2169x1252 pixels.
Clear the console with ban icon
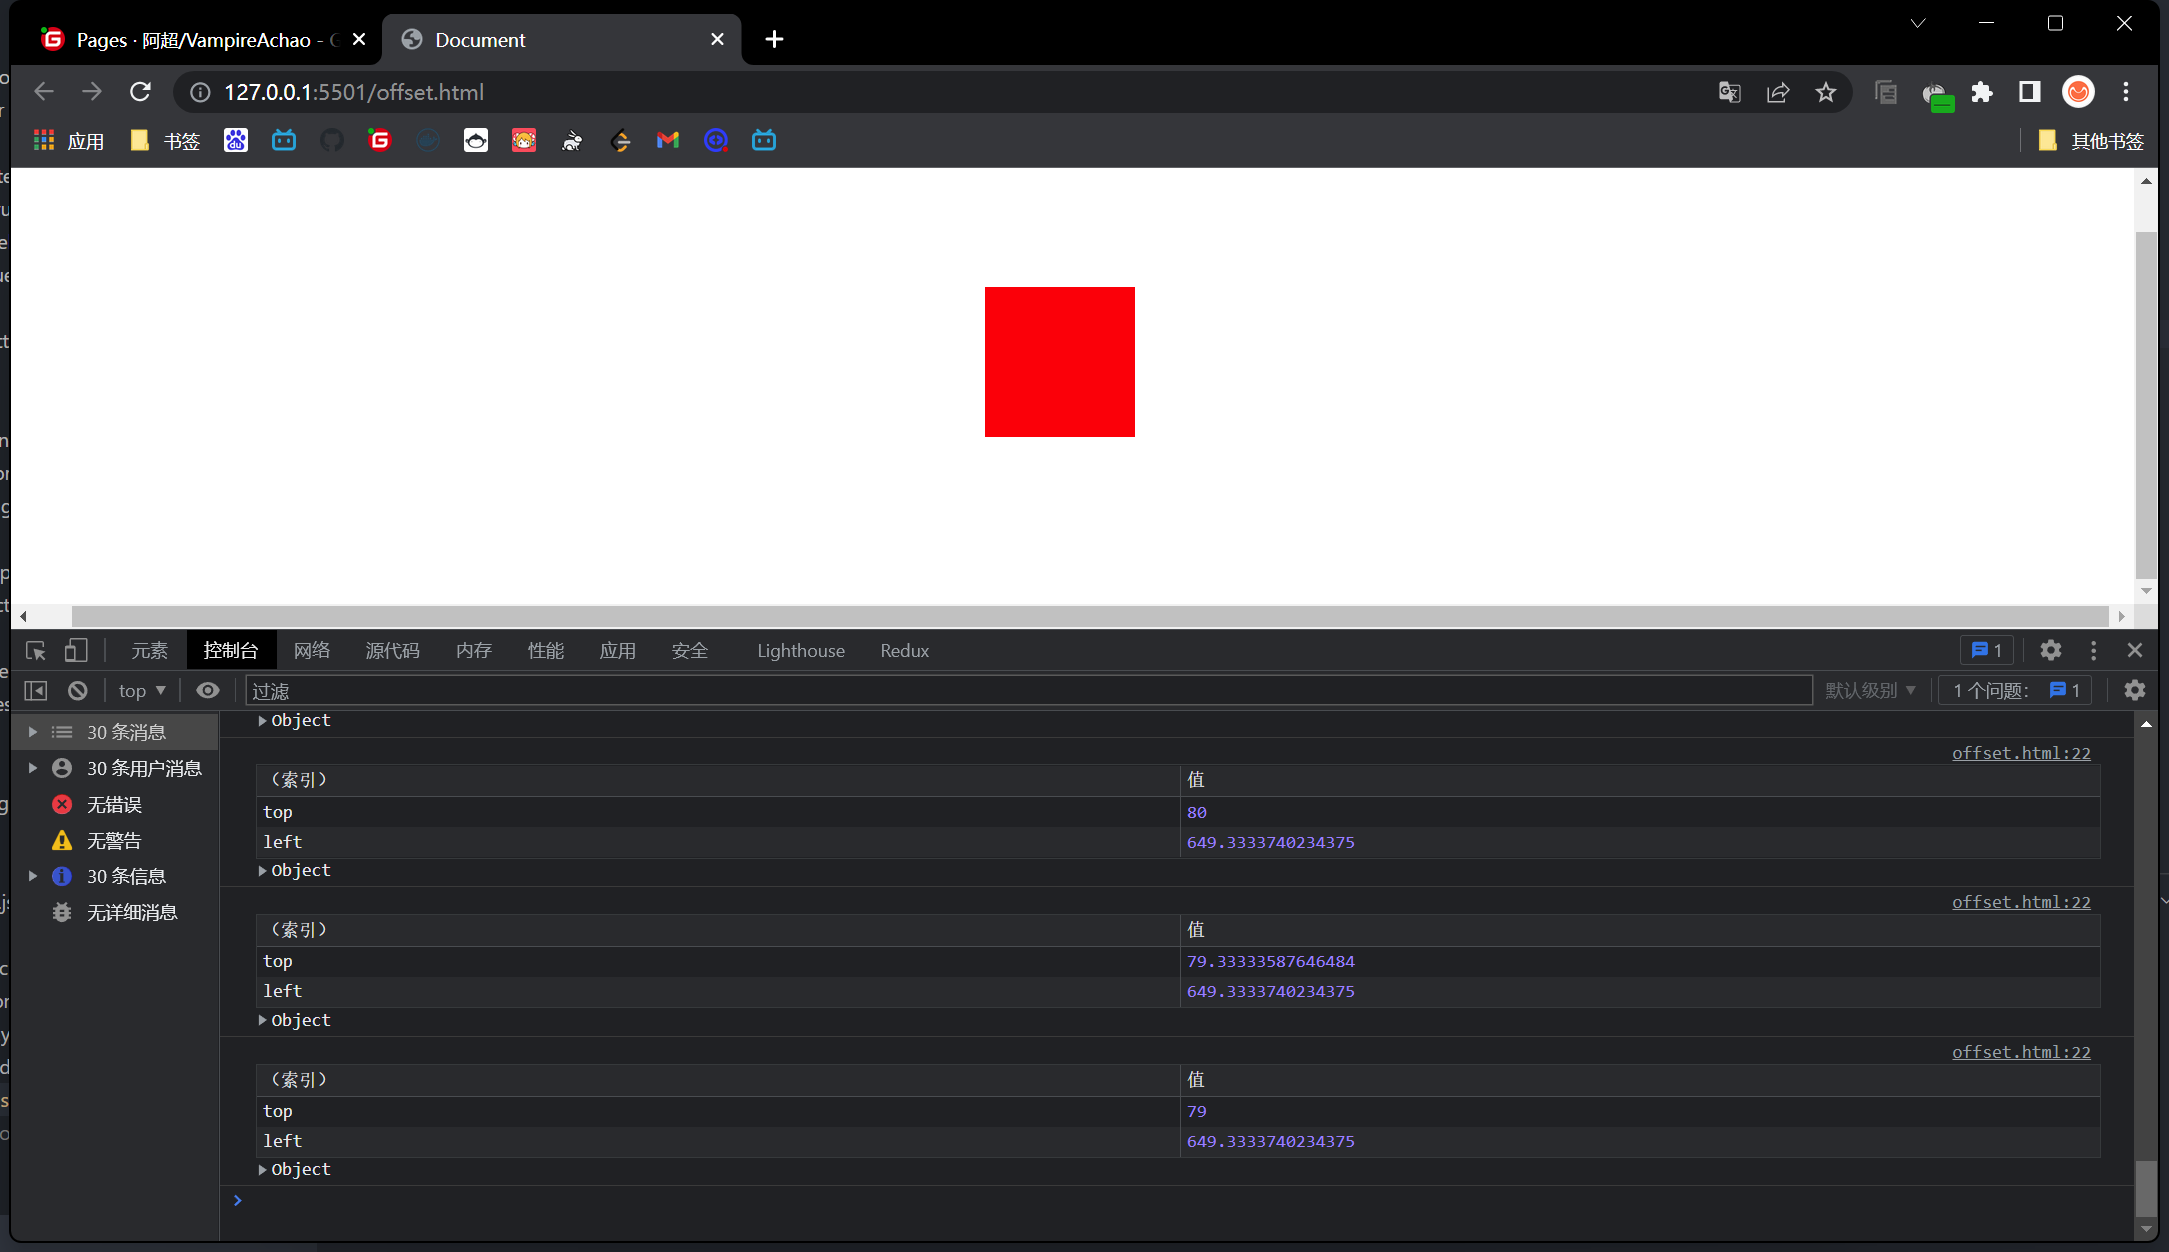(78, 691)
